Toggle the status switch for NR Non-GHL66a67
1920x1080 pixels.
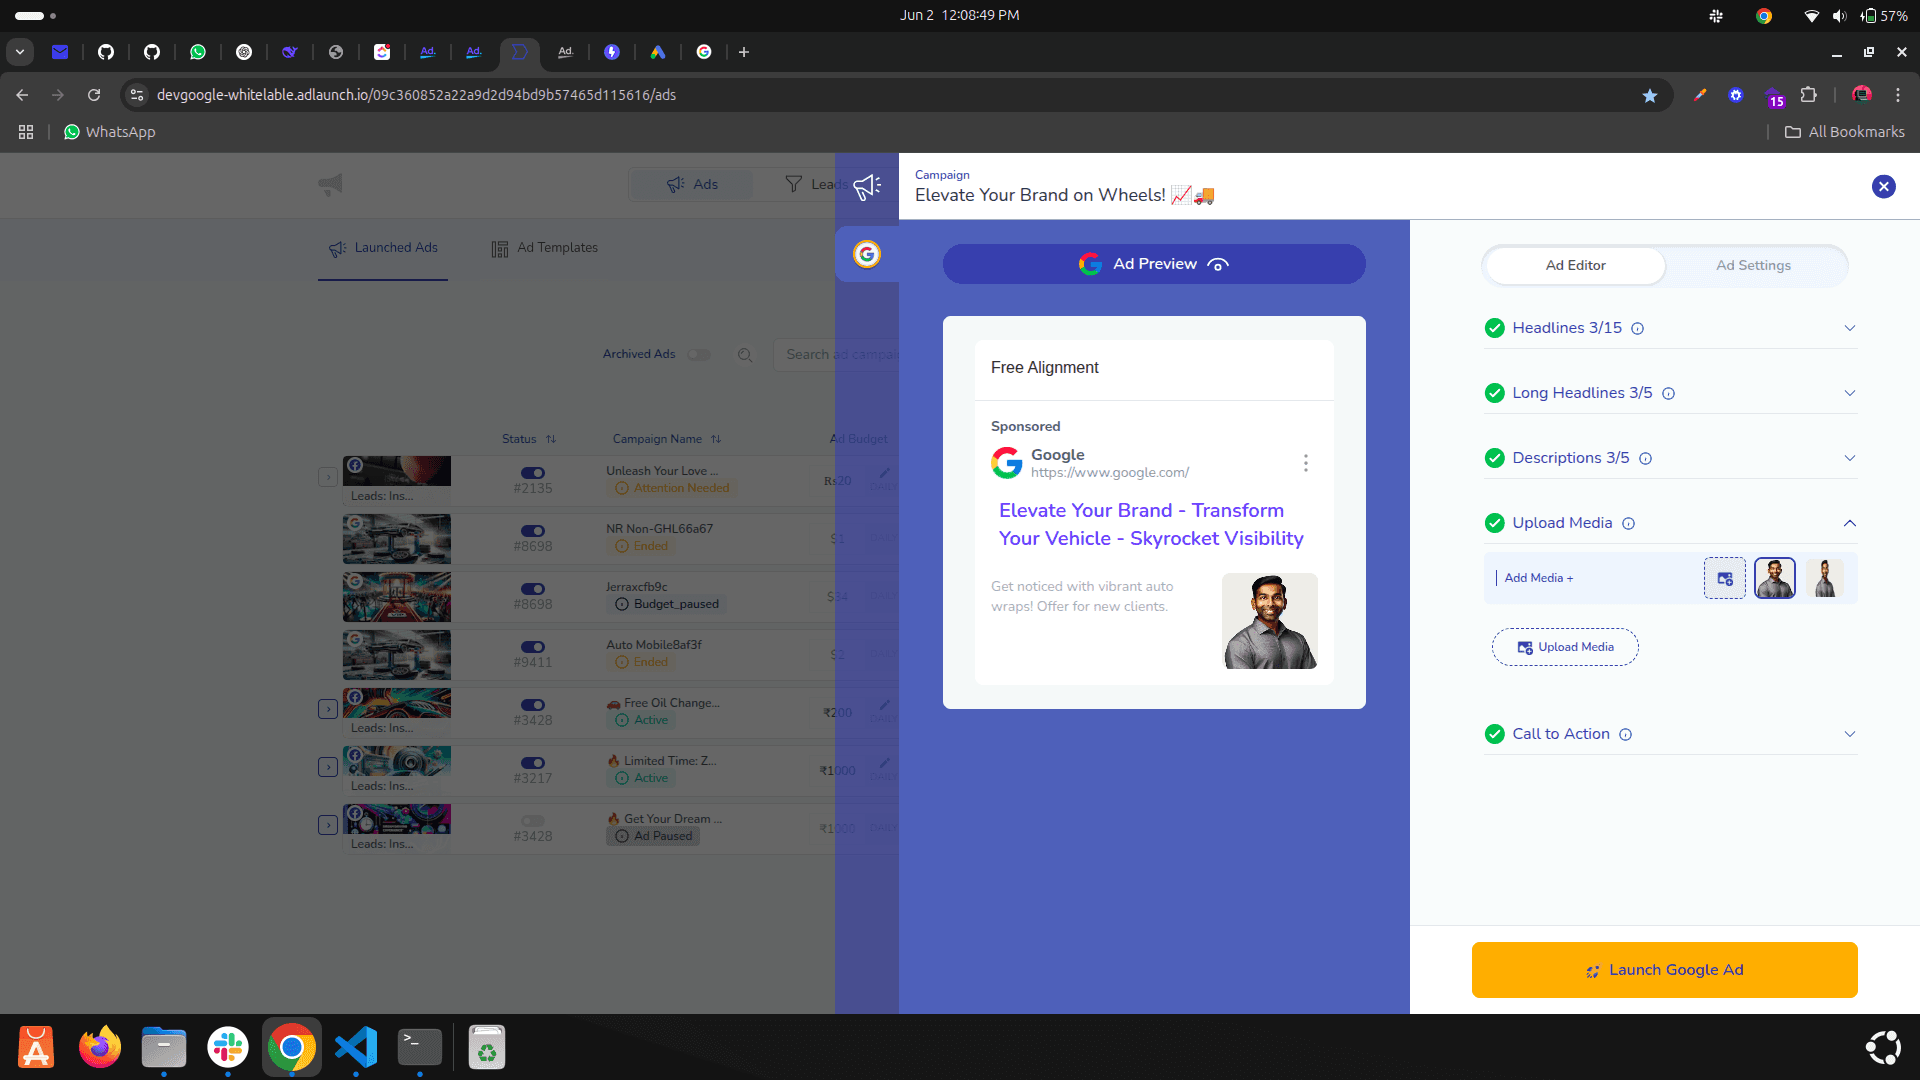tap(533, 531)
